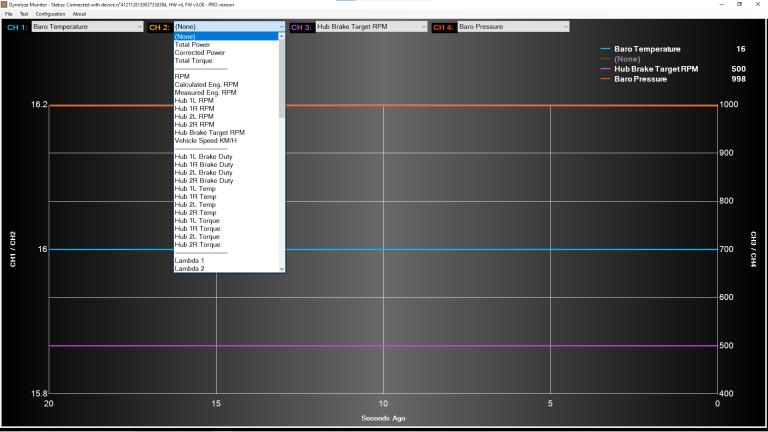Image resolution: width=768 pixels, height=432 pixels.
Task: Select Total Power in the list
Action: (226, 45)
